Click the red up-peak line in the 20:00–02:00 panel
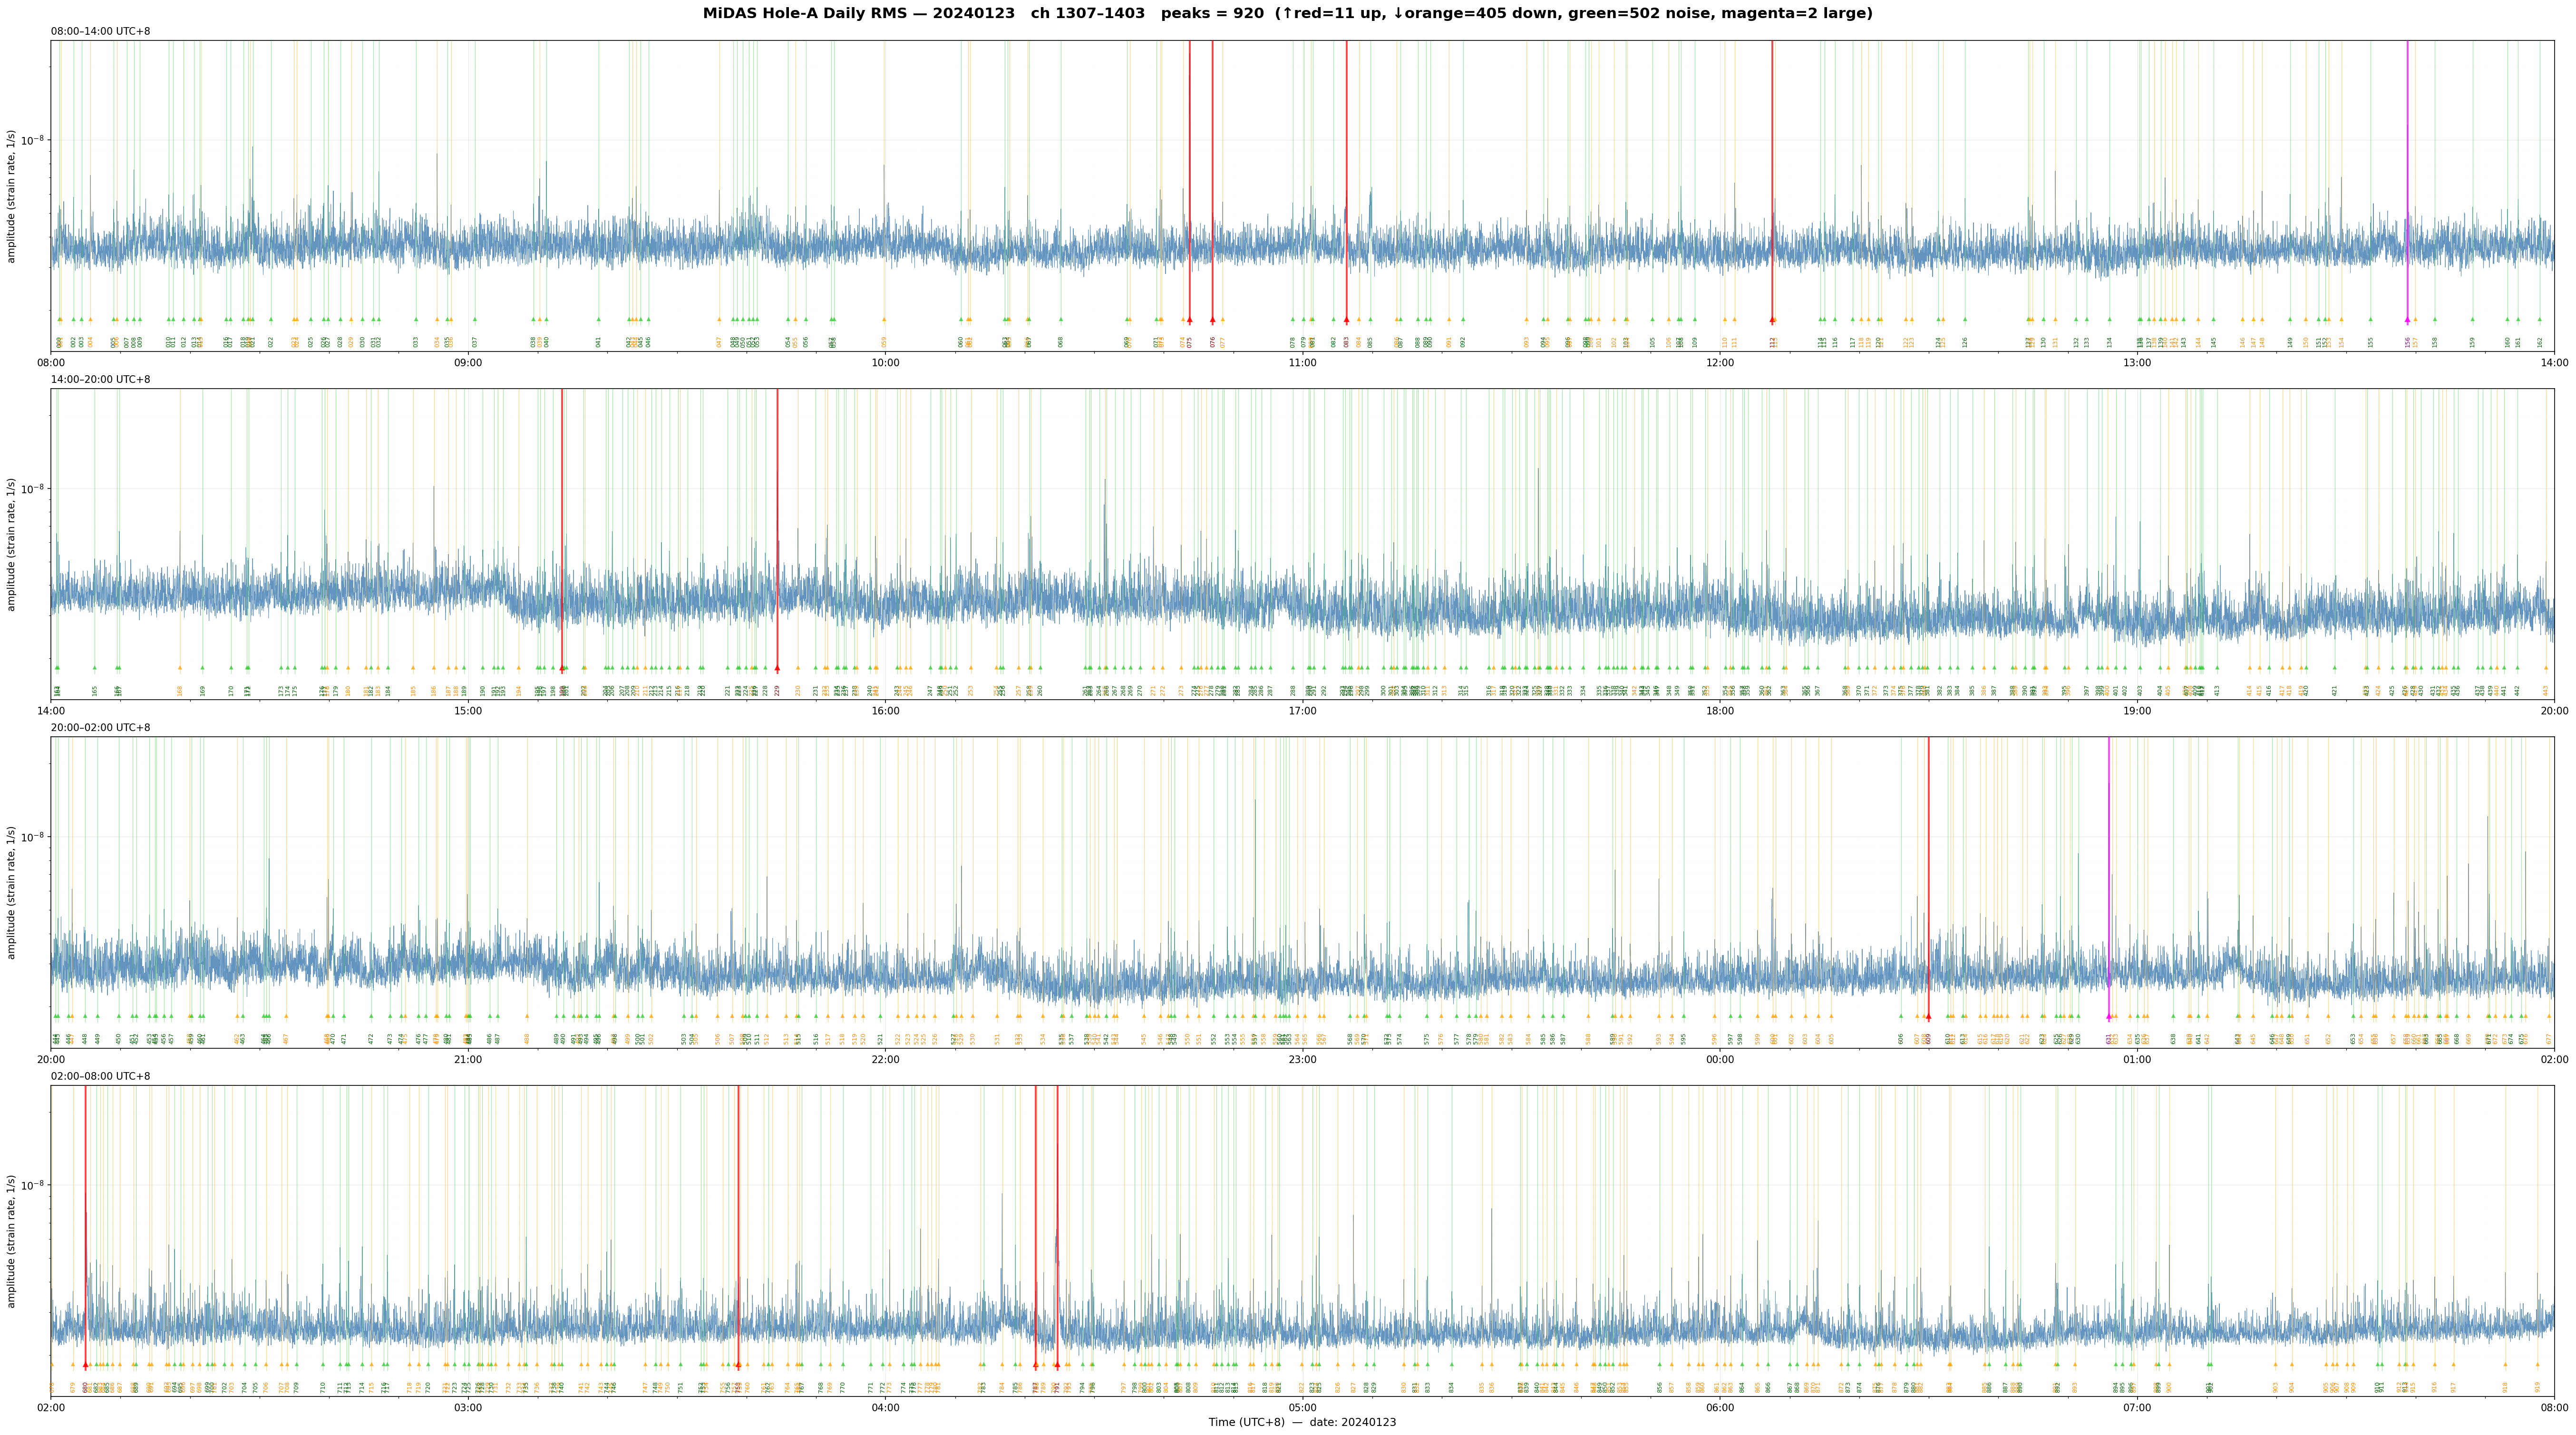Image resolution: width=2576 pixels, height=1435 pixels. tap(1928, 877)
